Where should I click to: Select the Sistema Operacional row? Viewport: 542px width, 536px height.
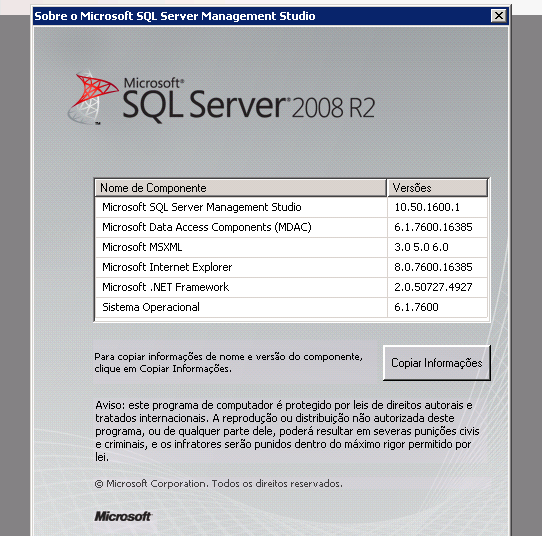(291, 307)
